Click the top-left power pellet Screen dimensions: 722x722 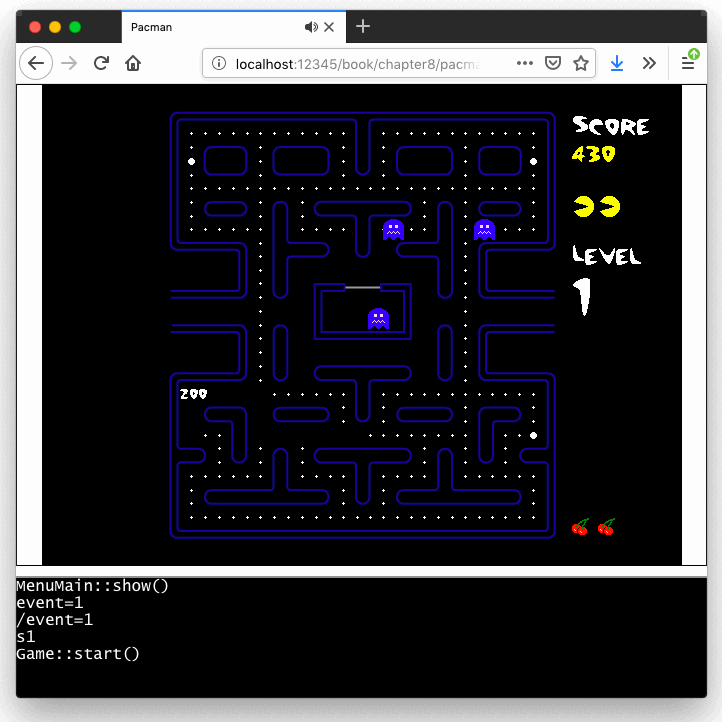[x=192, y=161]
